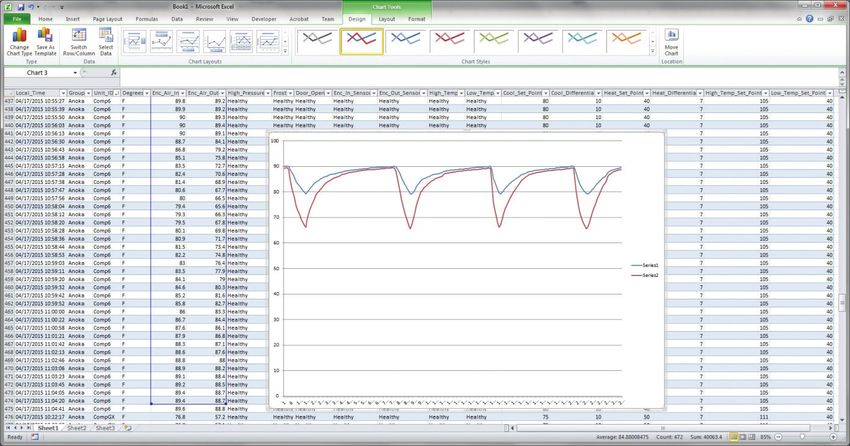Open the Name Box dropdown
Image resolution: width=850 pixels, height=446 pixels.
pos(75,73)
